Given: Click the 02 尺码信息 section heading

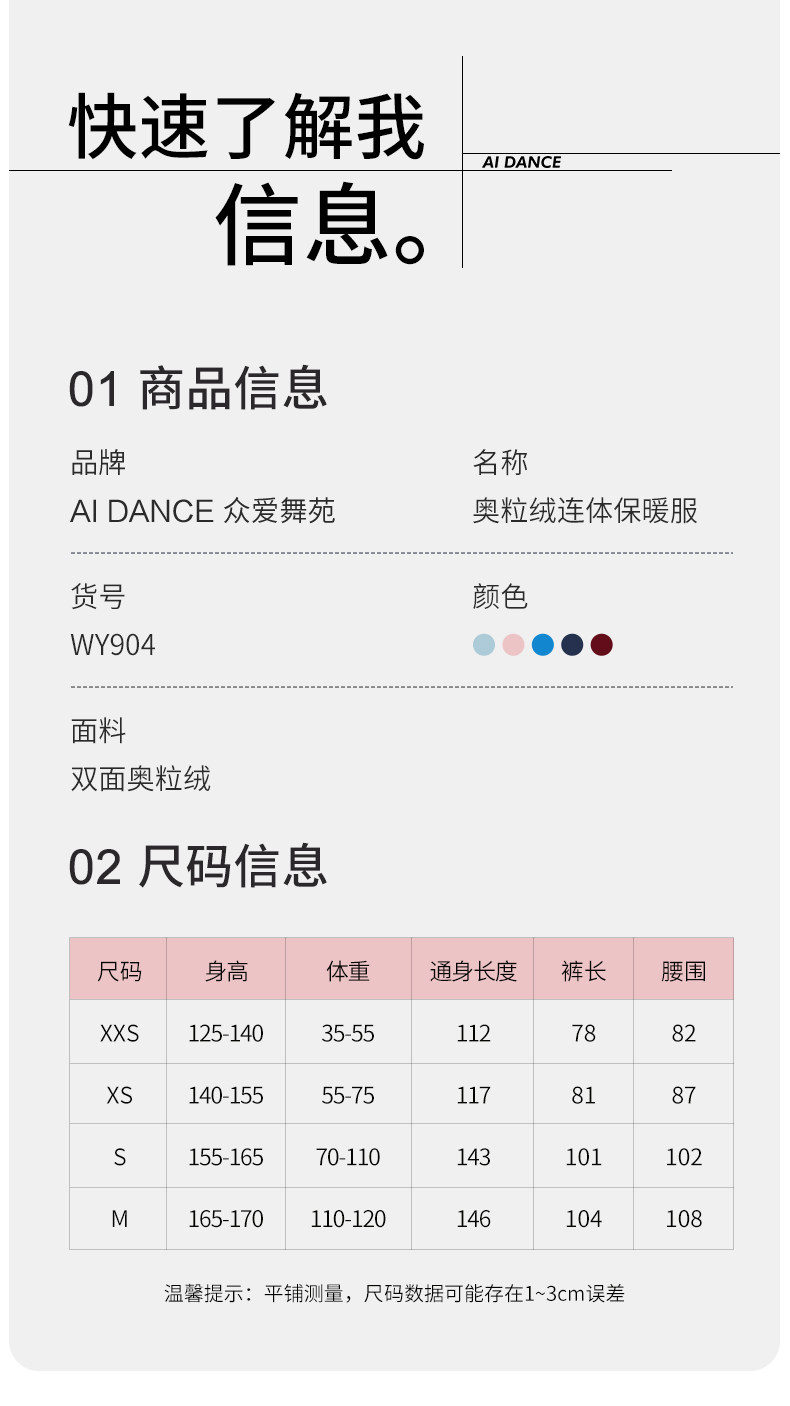Looking at the screenshot, I should tap(198, 866).
